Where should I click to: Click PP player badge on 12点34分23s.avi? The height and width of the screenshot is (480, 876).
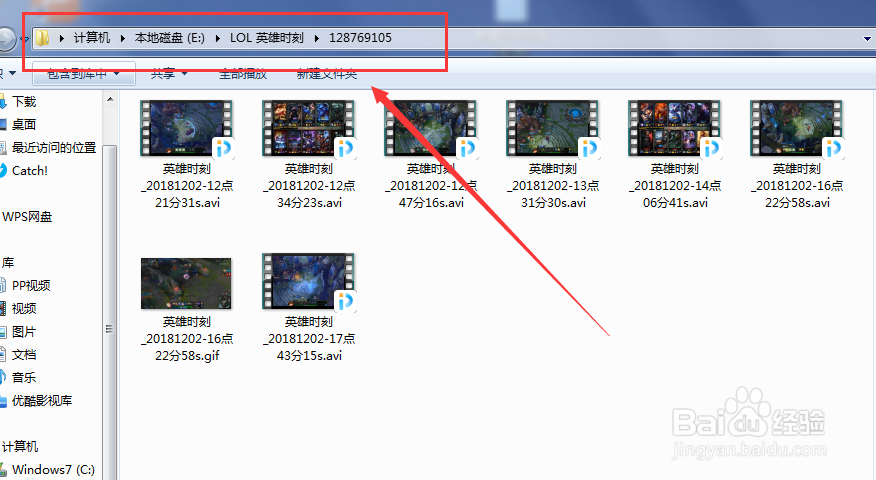pos(345,148)
